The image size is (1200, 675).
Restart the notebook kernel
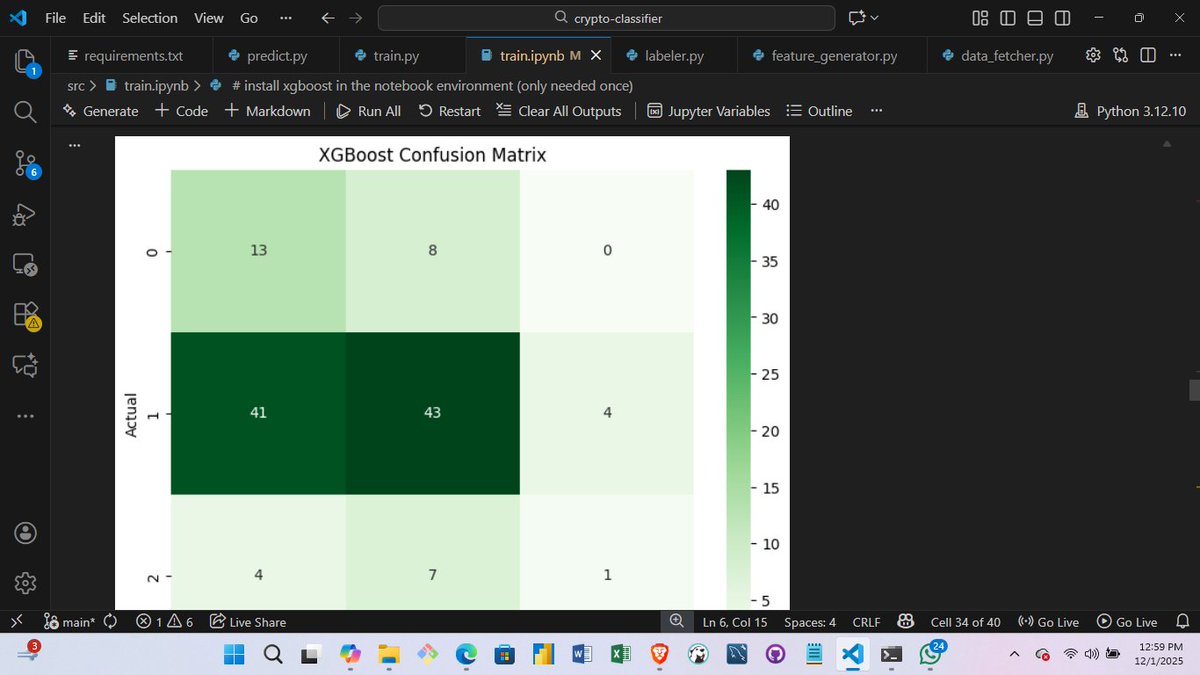449,111
